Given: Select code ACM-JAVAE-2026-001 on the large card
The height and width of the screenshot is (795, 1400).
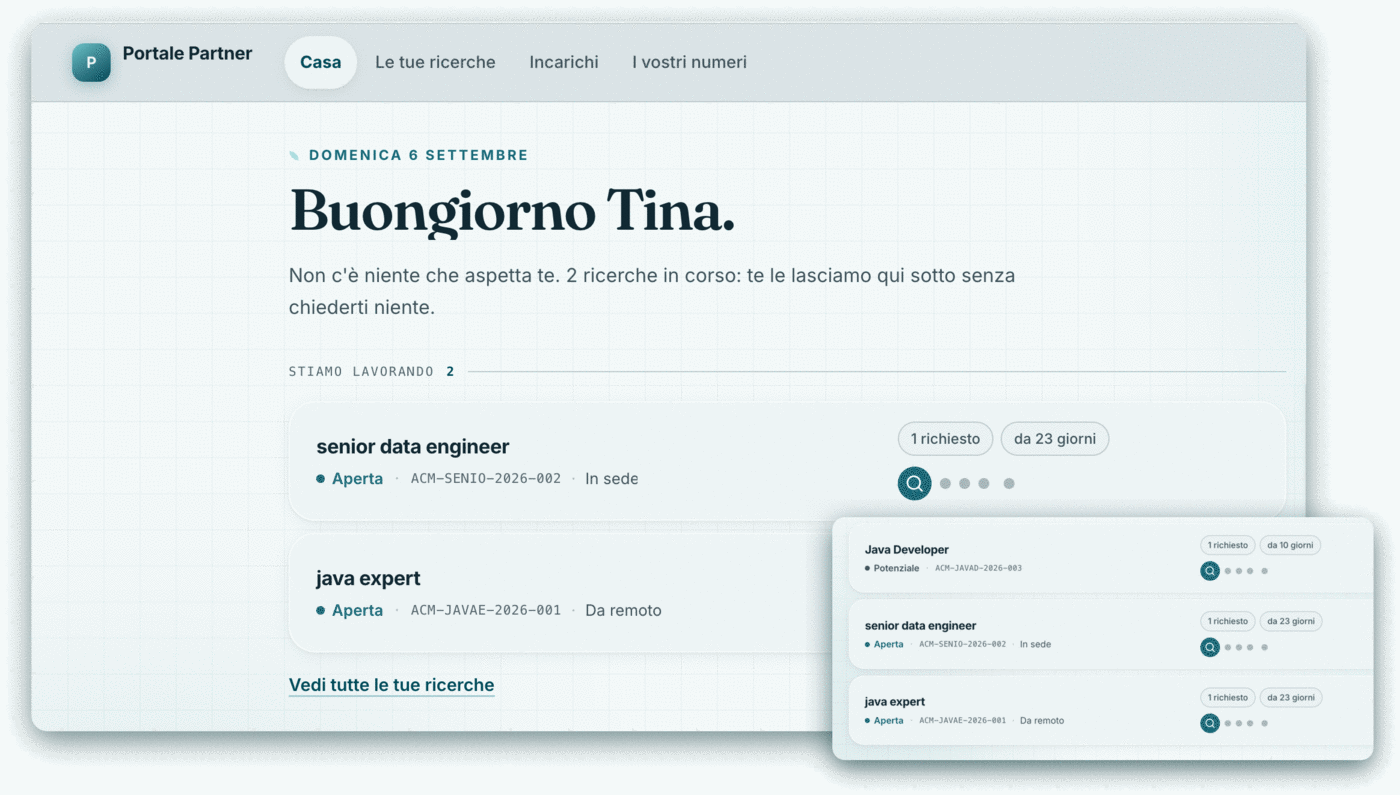Looking at the screenshot, I should [486, 610].
